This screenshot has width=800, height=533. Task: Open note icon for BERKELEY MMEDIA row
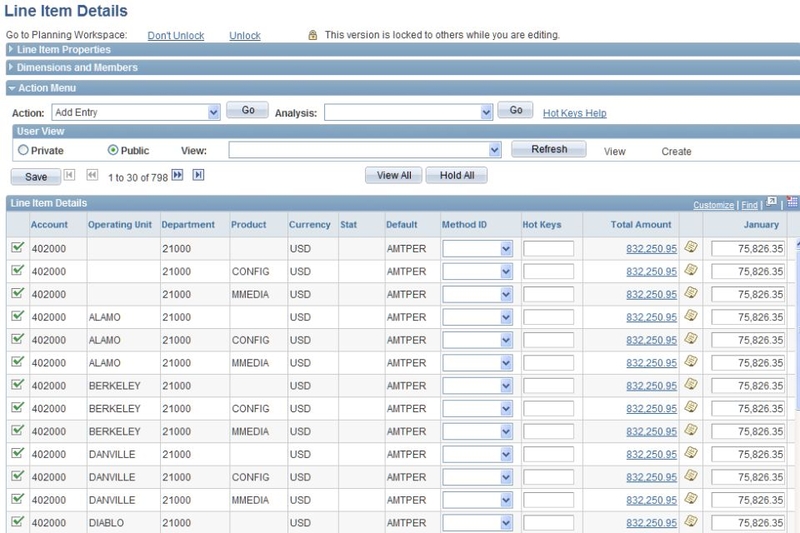691,429
